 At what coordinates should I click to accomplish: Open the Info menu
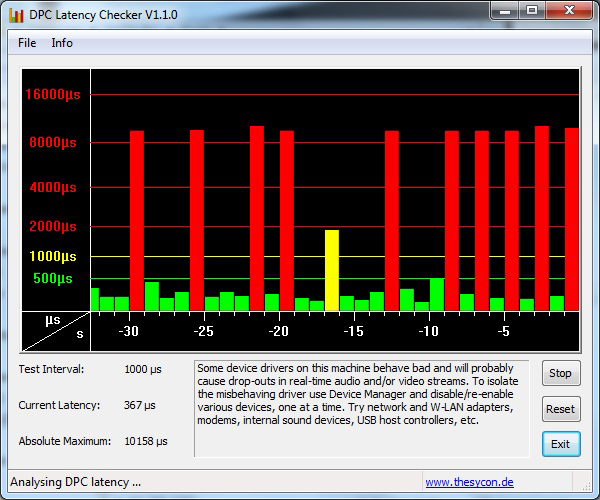coord(62,43)
